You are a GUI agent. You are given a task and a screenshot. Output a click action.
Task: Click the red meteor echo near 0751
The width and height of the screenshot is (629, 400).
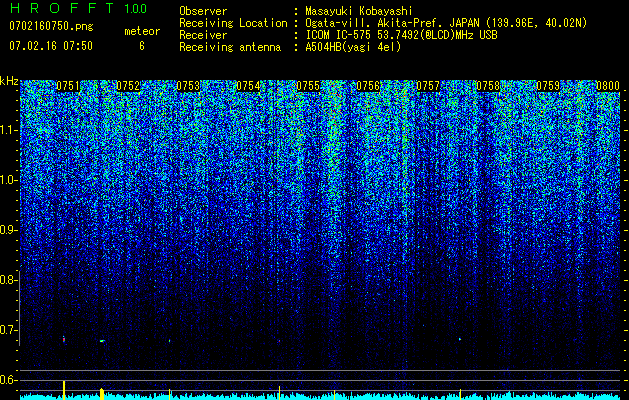[64, 339]
